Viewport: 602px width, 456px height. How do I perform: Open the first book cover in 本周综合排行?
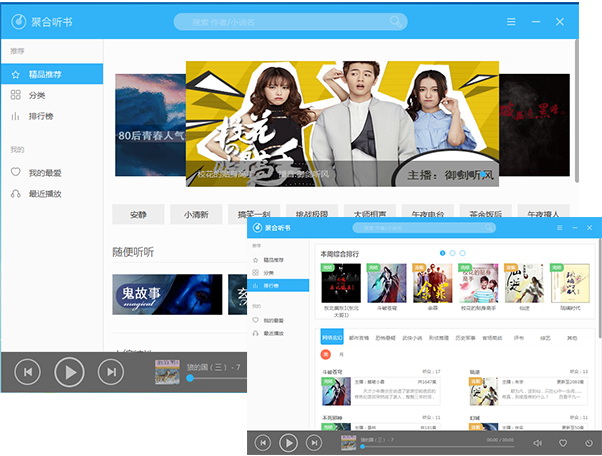click(x=341, y=283)
